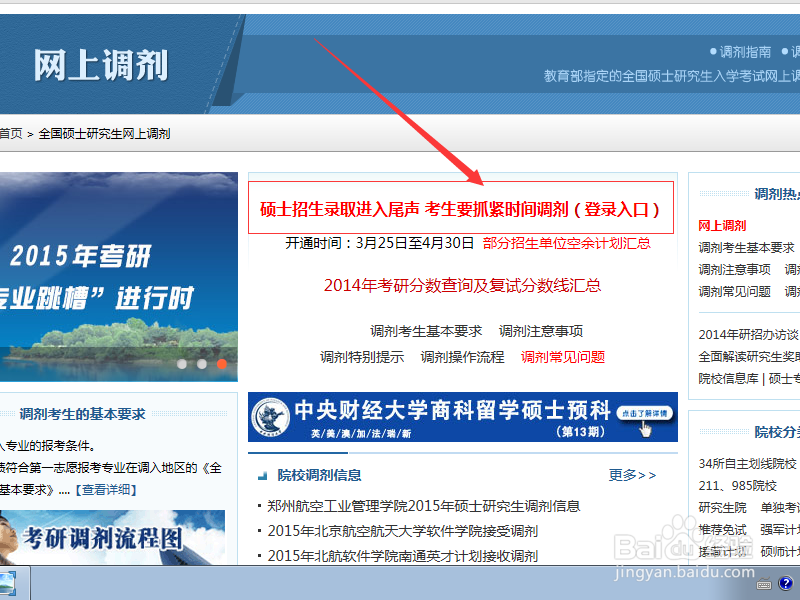
Task: Open 部分招生单位空余计划汇总 link
Action: click(566, 243)
